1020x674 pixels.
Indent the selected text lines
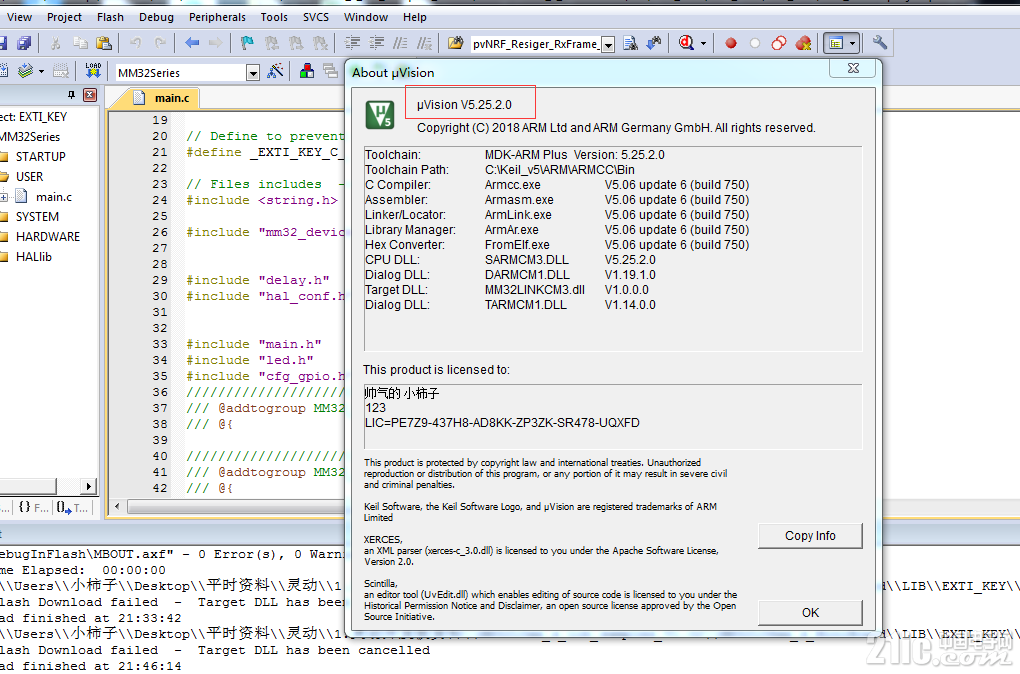pos(352,44)
